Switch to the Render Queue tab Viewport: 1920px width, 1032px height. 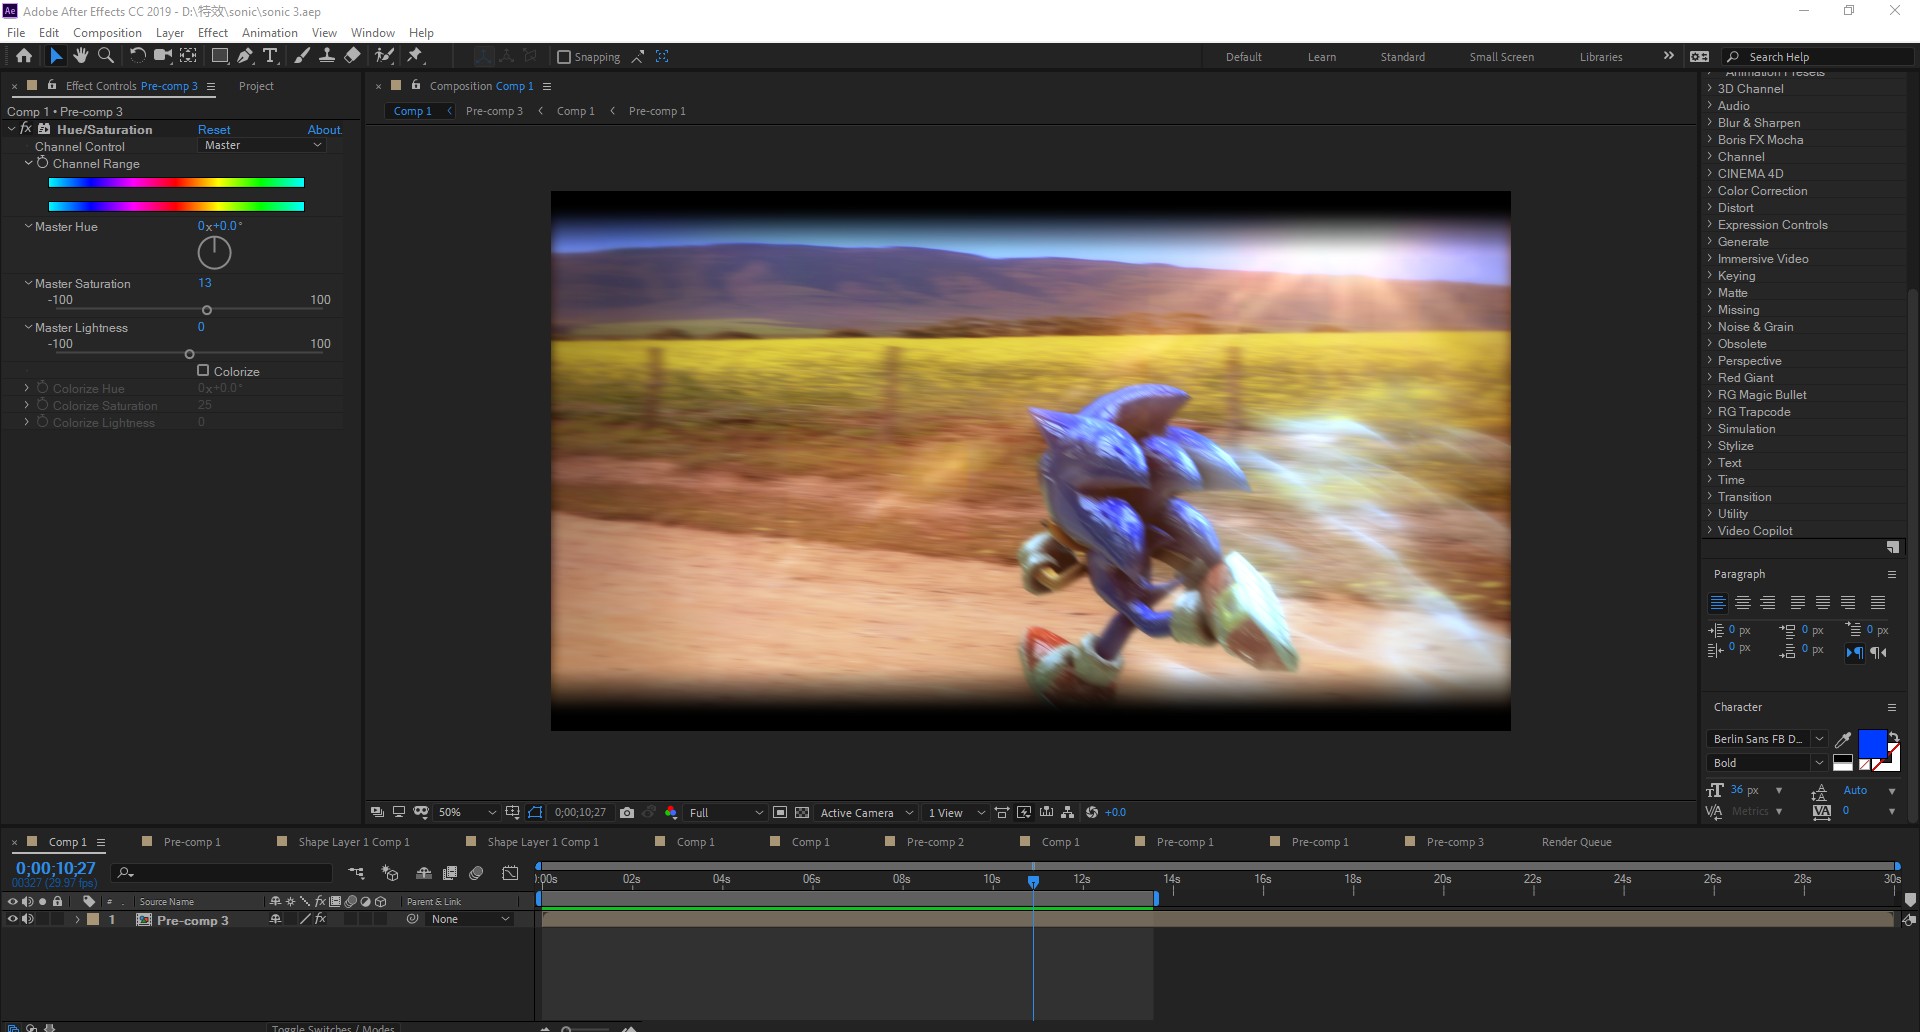coord(1576,842)
